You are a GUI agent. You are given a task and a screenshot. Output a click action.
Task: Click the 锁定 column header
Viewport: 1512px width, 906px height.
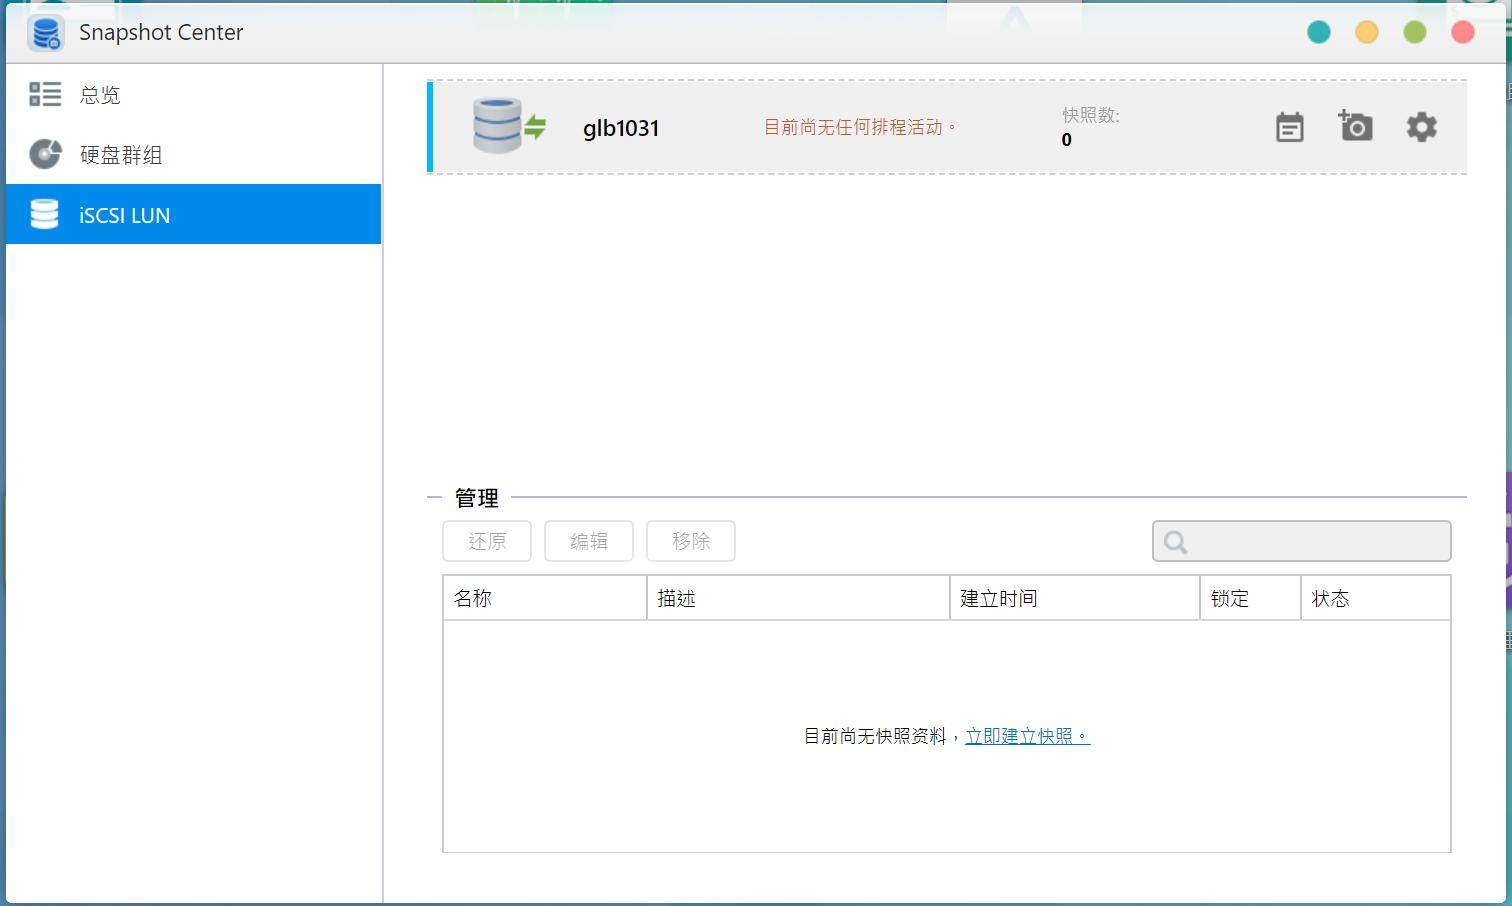[1231, 597]
